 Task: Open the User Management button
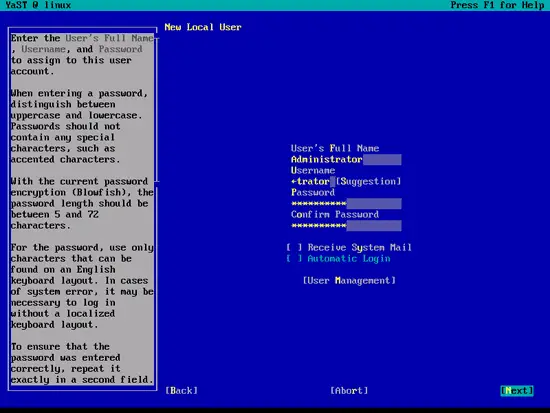coord(349,280)
